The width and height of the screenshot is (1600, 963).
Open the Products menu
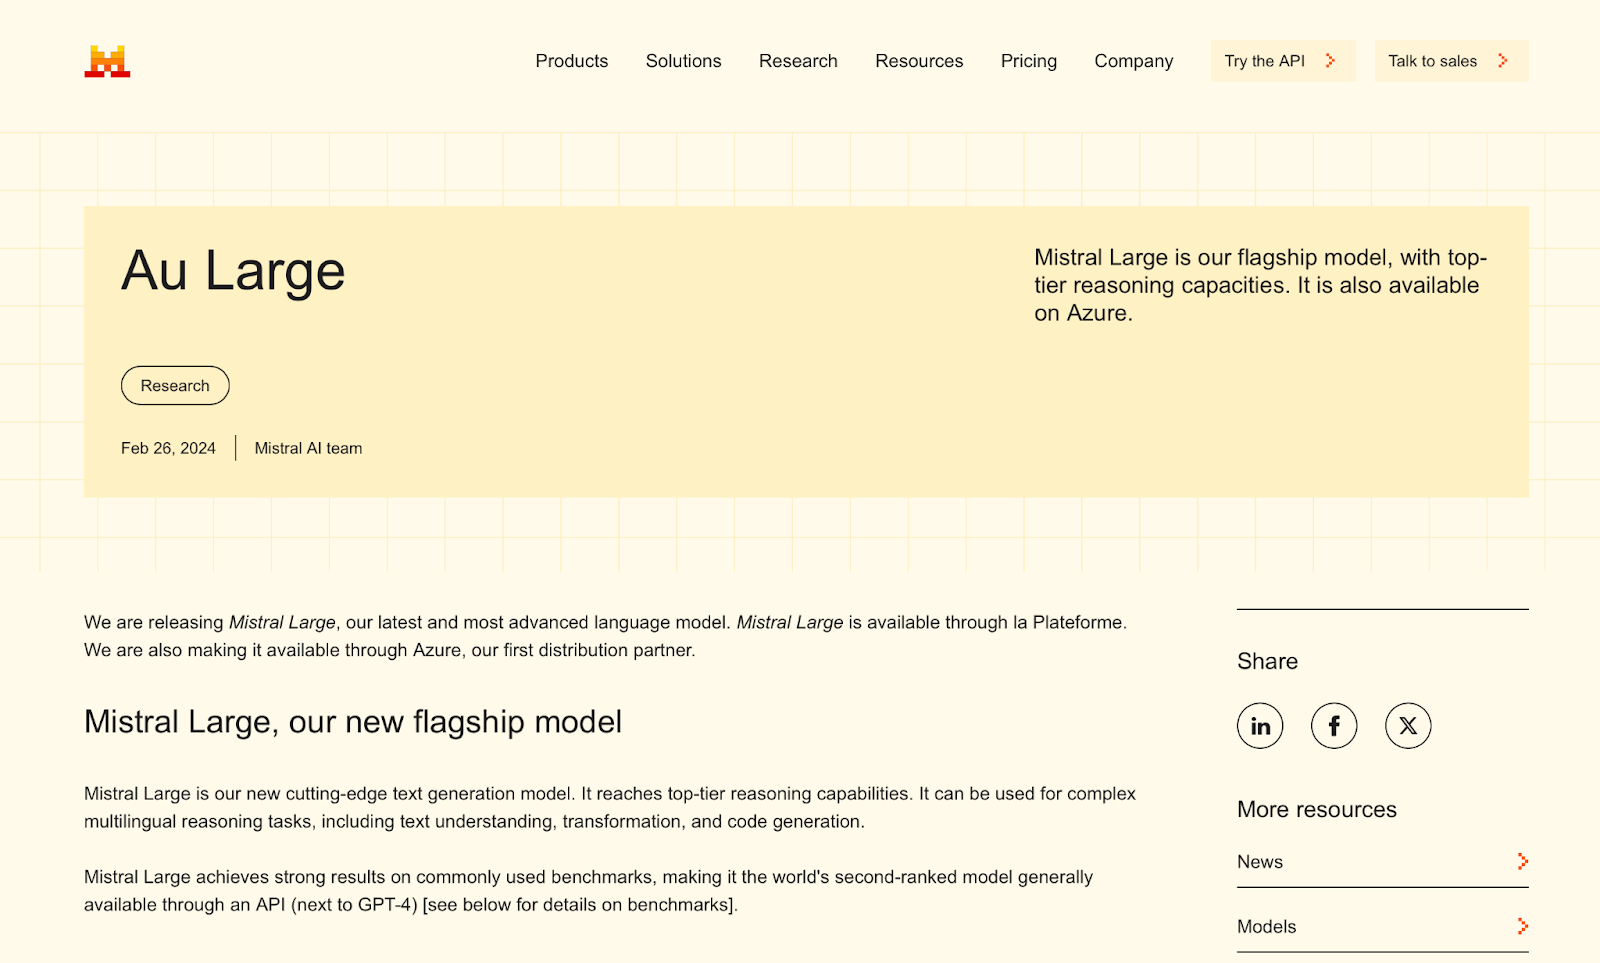pyautogui.click(x=572, y=61)
